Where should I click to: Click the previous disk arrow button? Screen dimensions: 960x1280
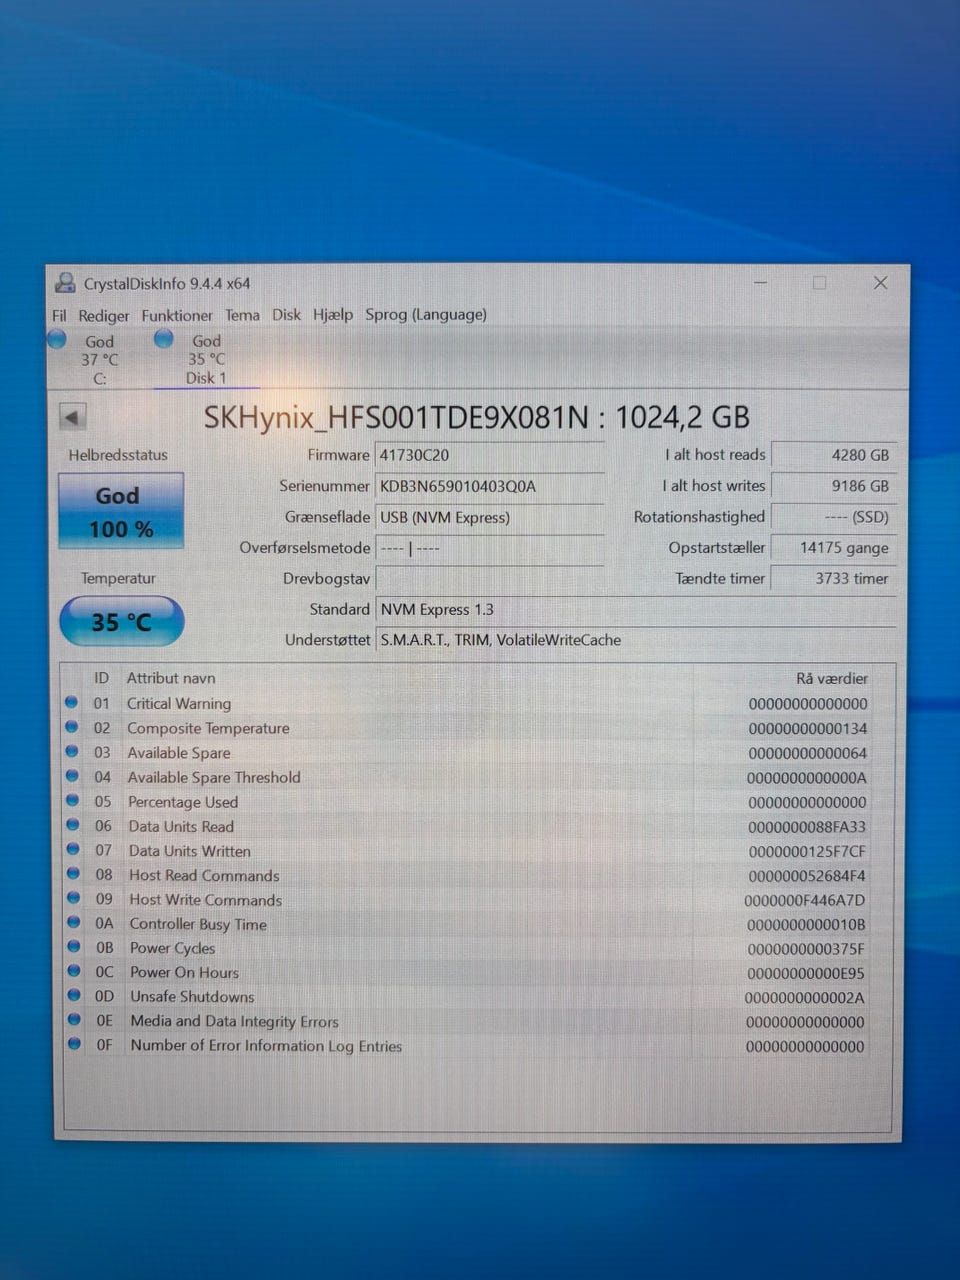coord(72,417)
